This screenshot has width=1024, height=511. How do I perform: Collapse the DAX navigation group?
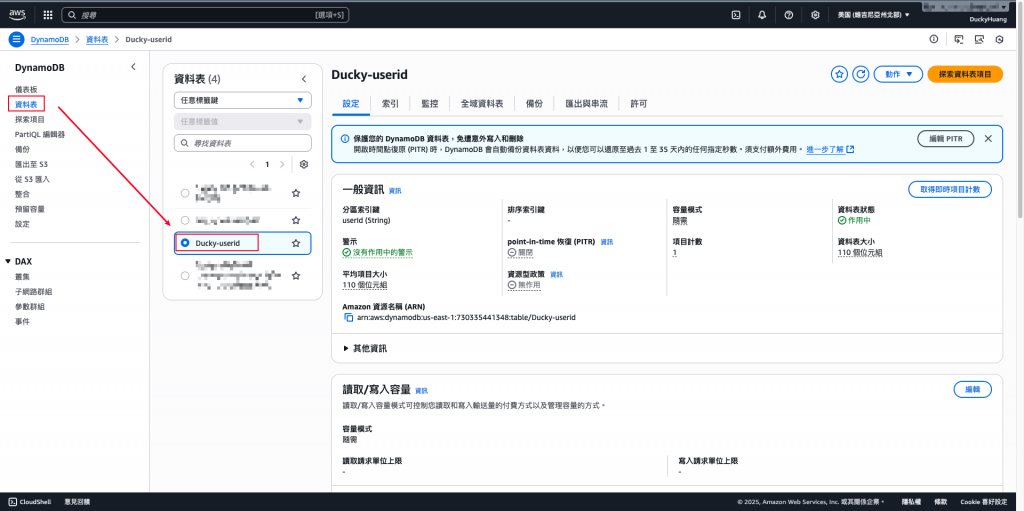click(x=8, y=261)
